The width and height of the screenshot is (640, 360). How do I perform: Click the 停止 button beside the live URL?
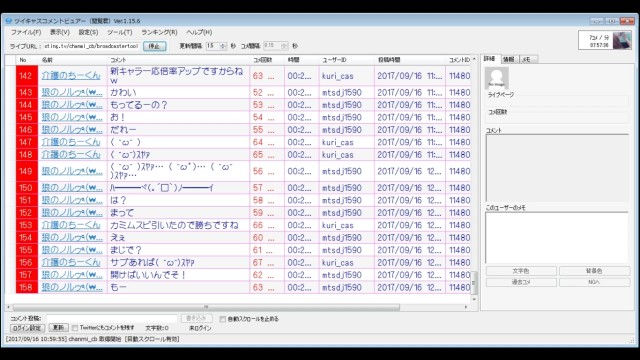click(154, 46)
